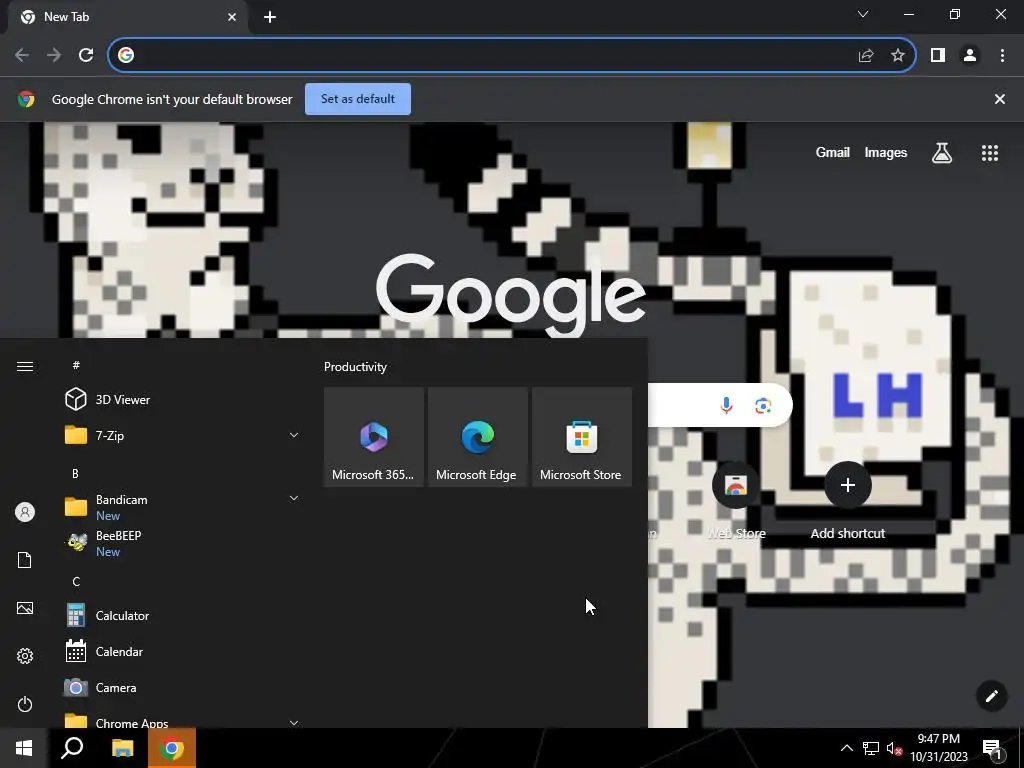Click the Set as default button
Screen dimensions: 1024x768
[x=358, y=99]
